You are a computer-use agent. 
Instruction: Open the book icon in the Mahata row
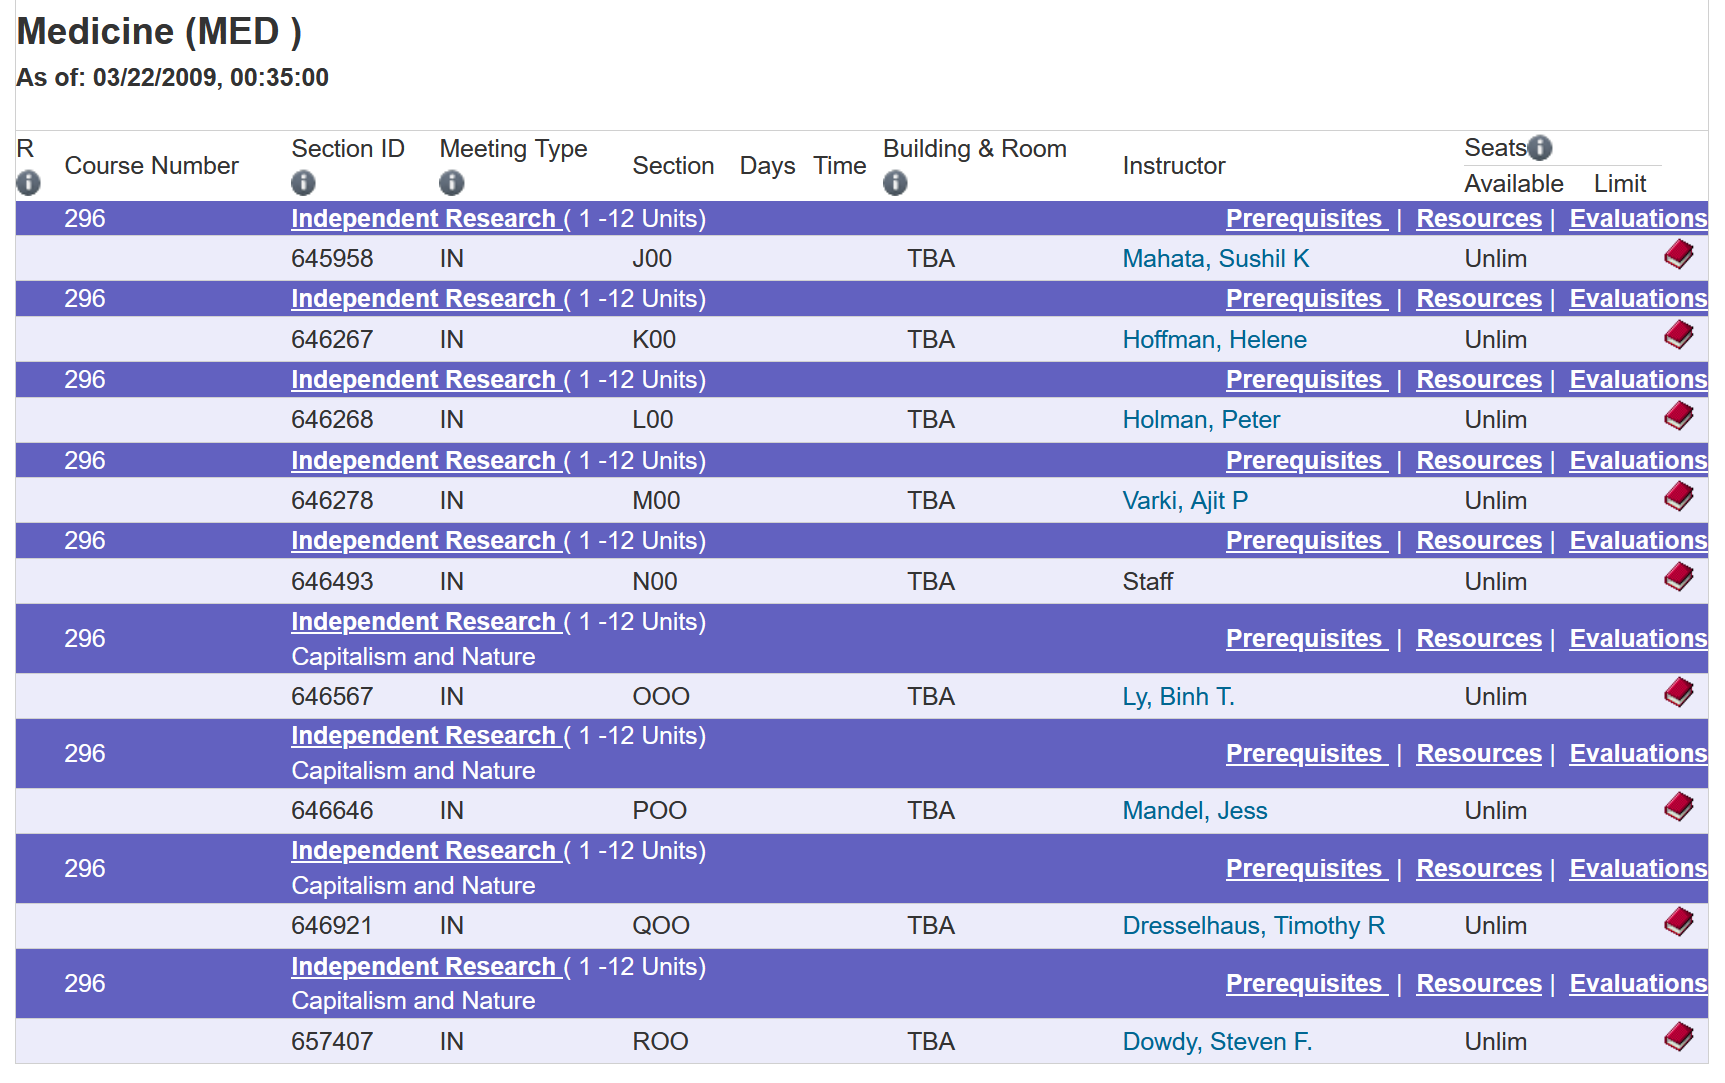point(1678,255)
